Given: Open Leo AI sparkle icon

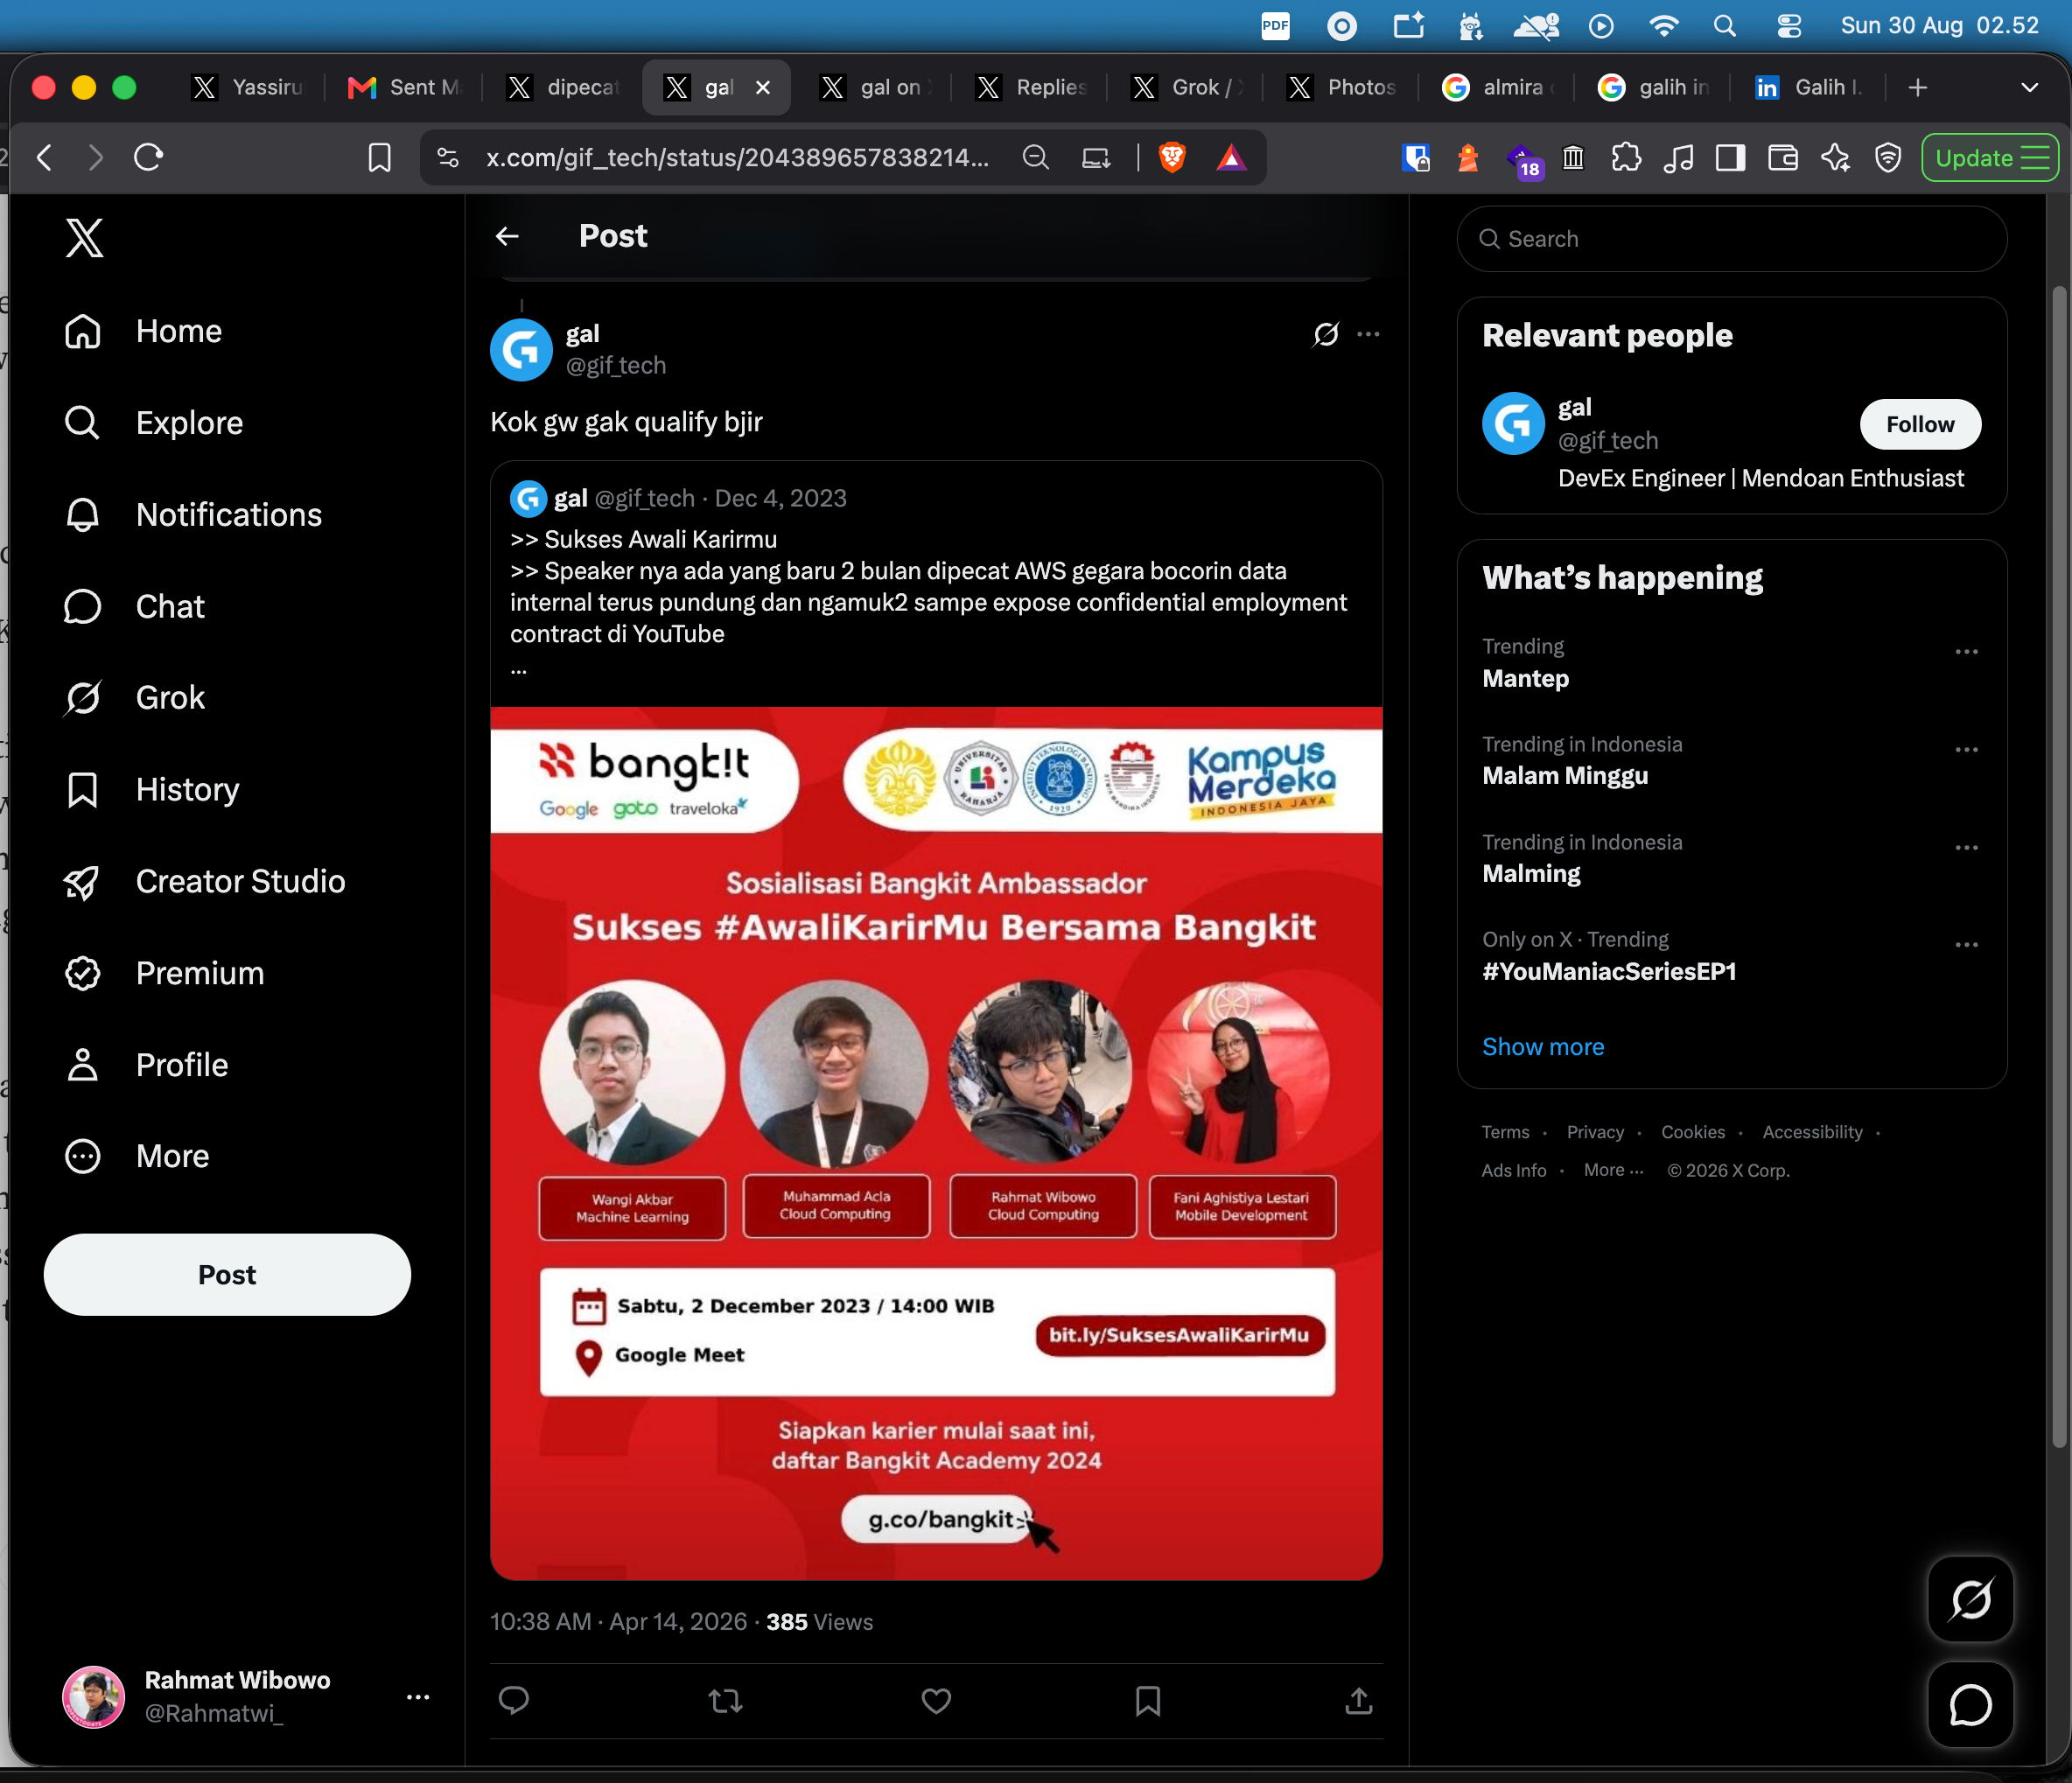Looking at the screenshot, I should [x=1835, y=158].
